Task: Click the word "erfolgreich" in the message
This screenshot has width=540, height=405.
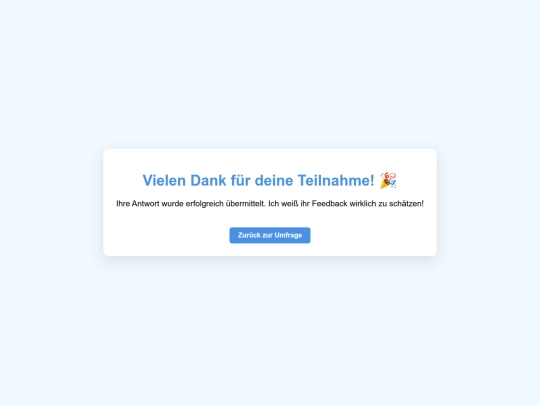Action: tap(205, 204)
